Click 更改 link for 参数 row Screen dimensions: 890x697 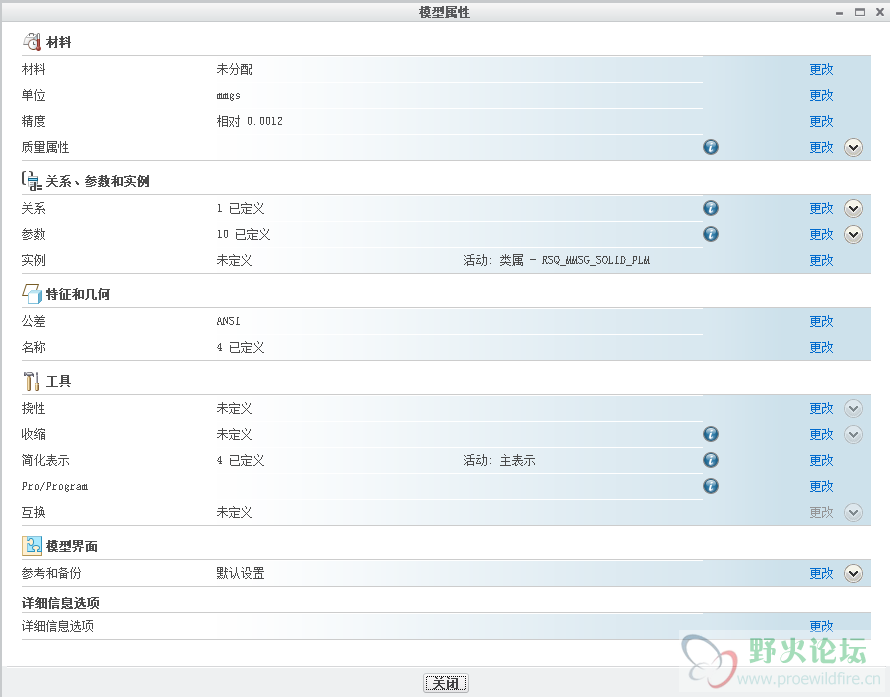click(821, 234)
